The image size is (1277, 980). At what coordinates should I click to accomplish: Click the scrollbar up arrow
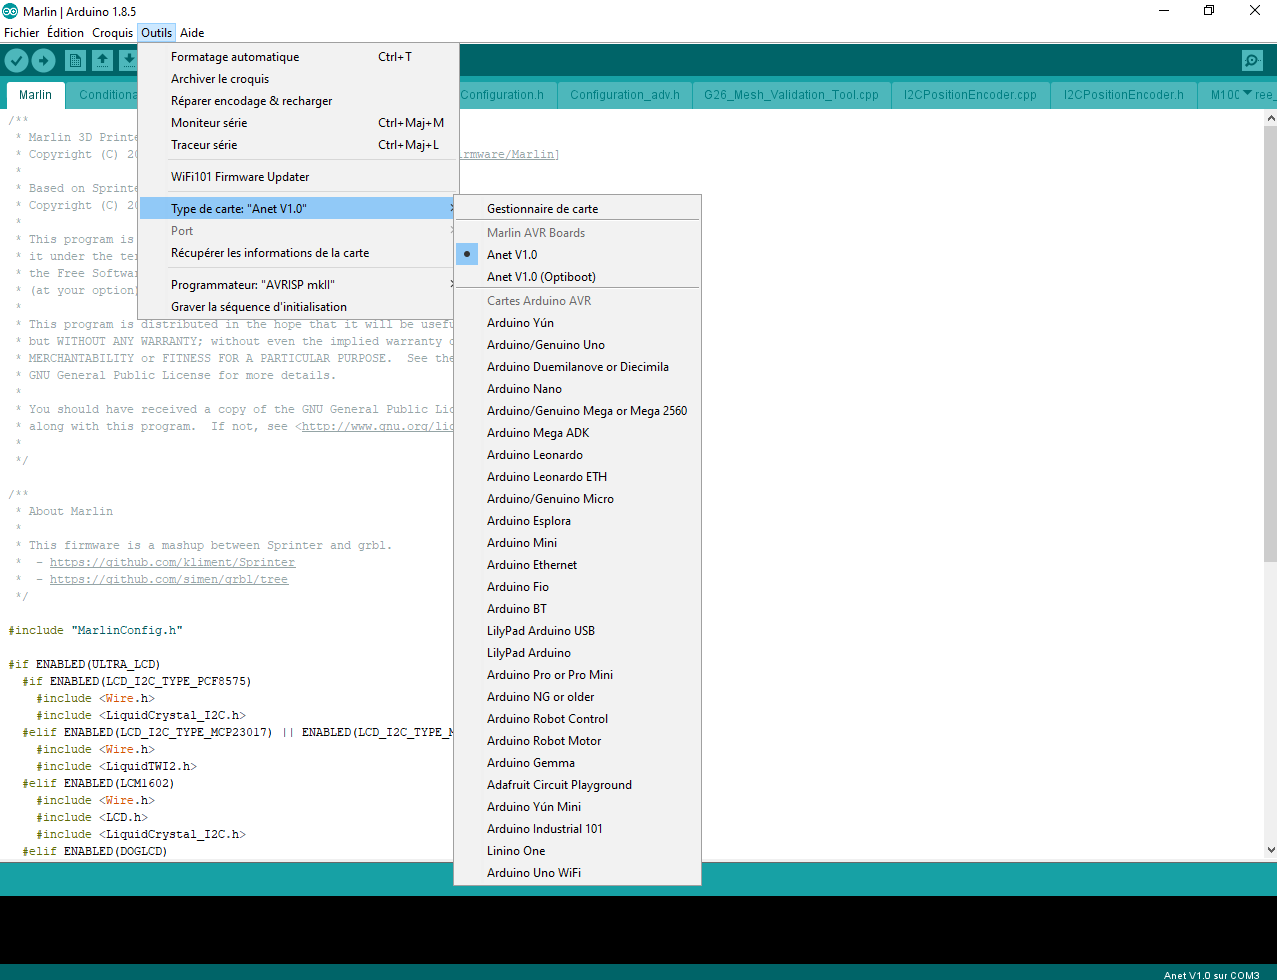pos(1270,119)
